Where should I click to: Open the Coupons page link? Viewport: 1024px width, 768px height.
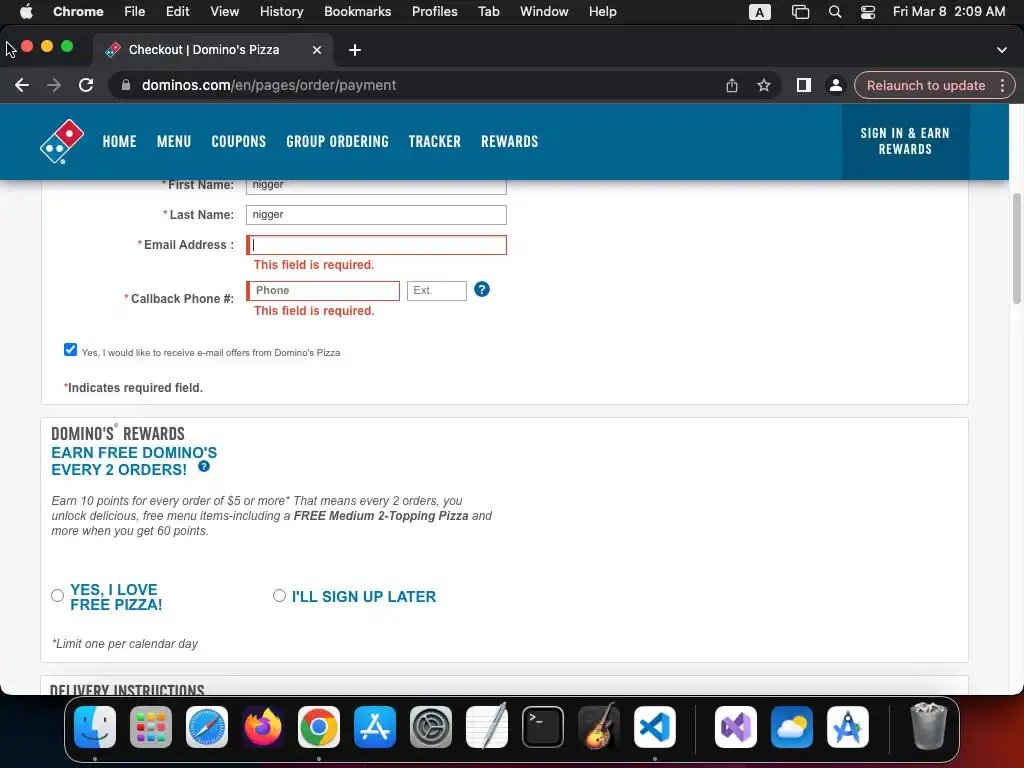coord(238,142)
